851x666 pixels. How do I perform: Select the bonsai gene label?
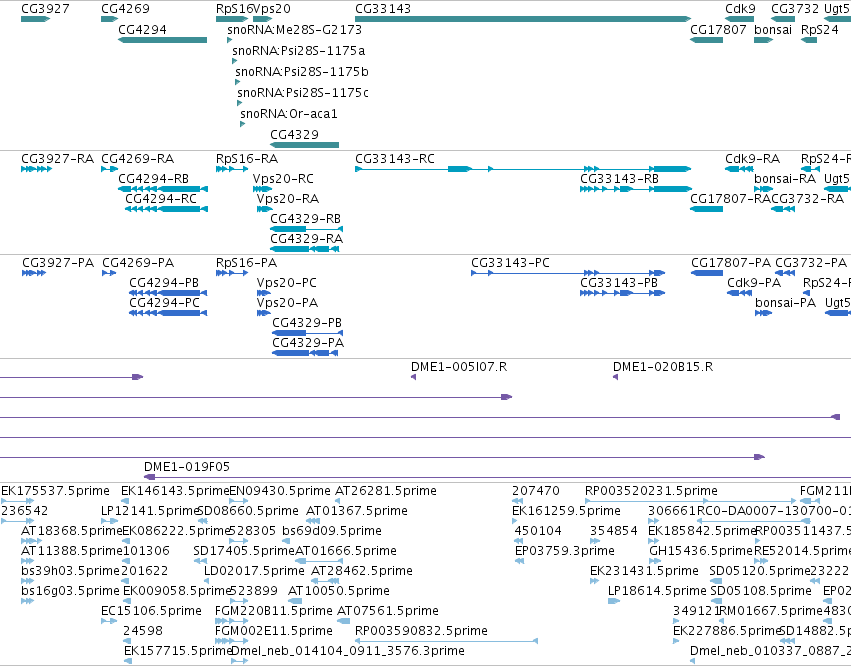[x=773, y=30]
